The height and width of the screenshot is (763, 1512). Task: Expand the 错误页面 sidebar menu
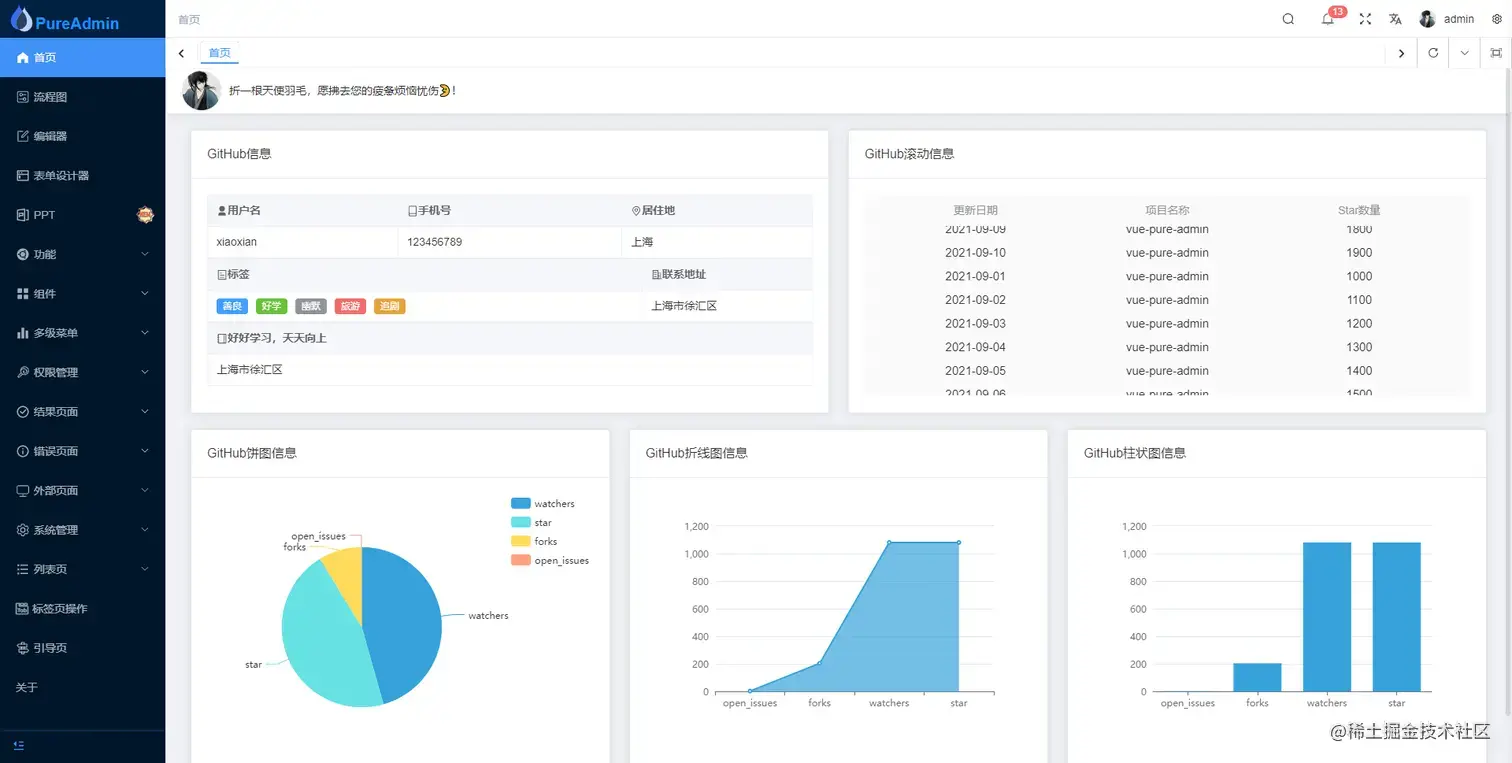82,451
